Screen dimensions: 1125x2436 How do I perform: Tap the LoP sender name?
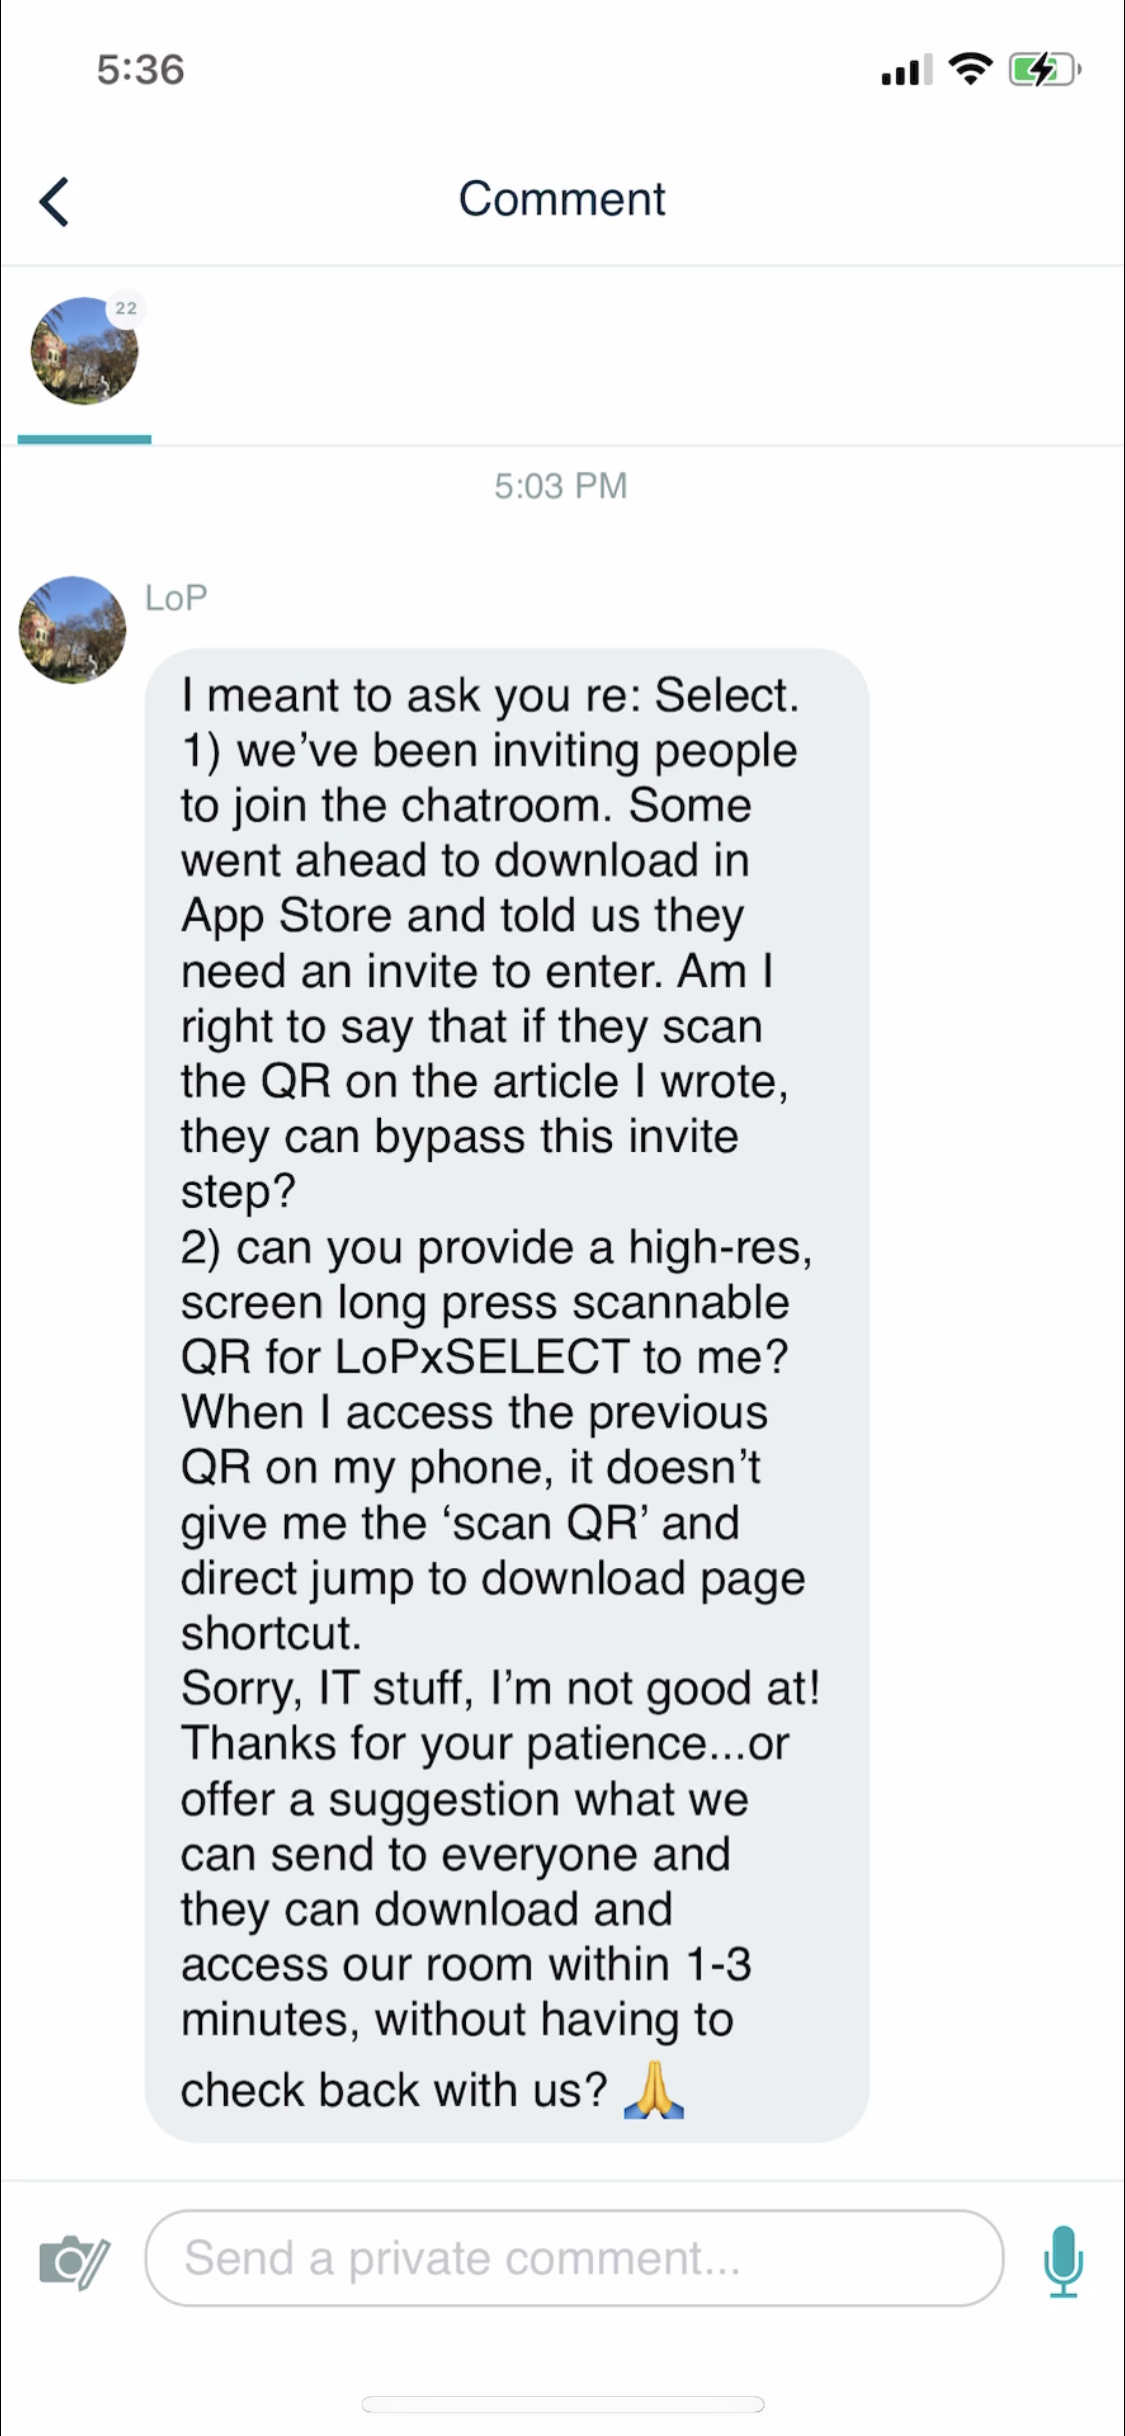point(176,598)
